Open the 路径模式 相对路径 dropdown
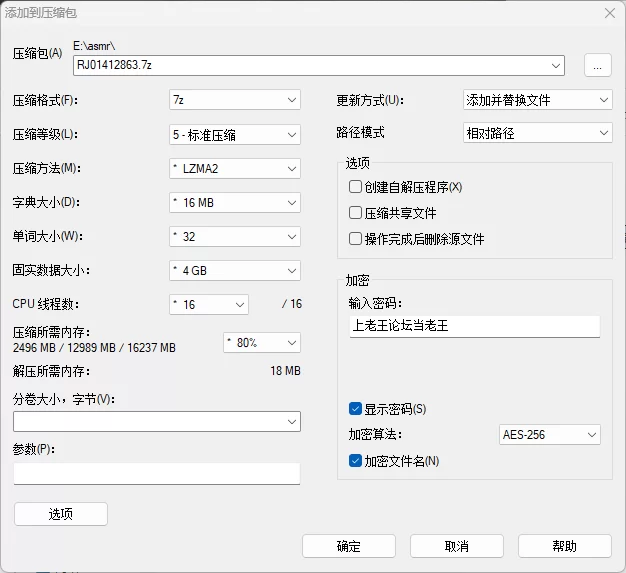The image size is (626, 573). (537, 133)
